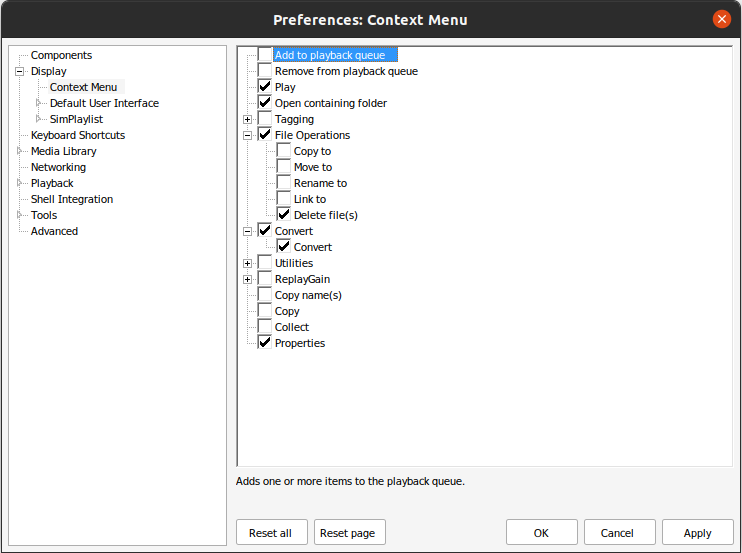Collapse the File Operations group
Viewport: 742px width, 553px height.
247,135
